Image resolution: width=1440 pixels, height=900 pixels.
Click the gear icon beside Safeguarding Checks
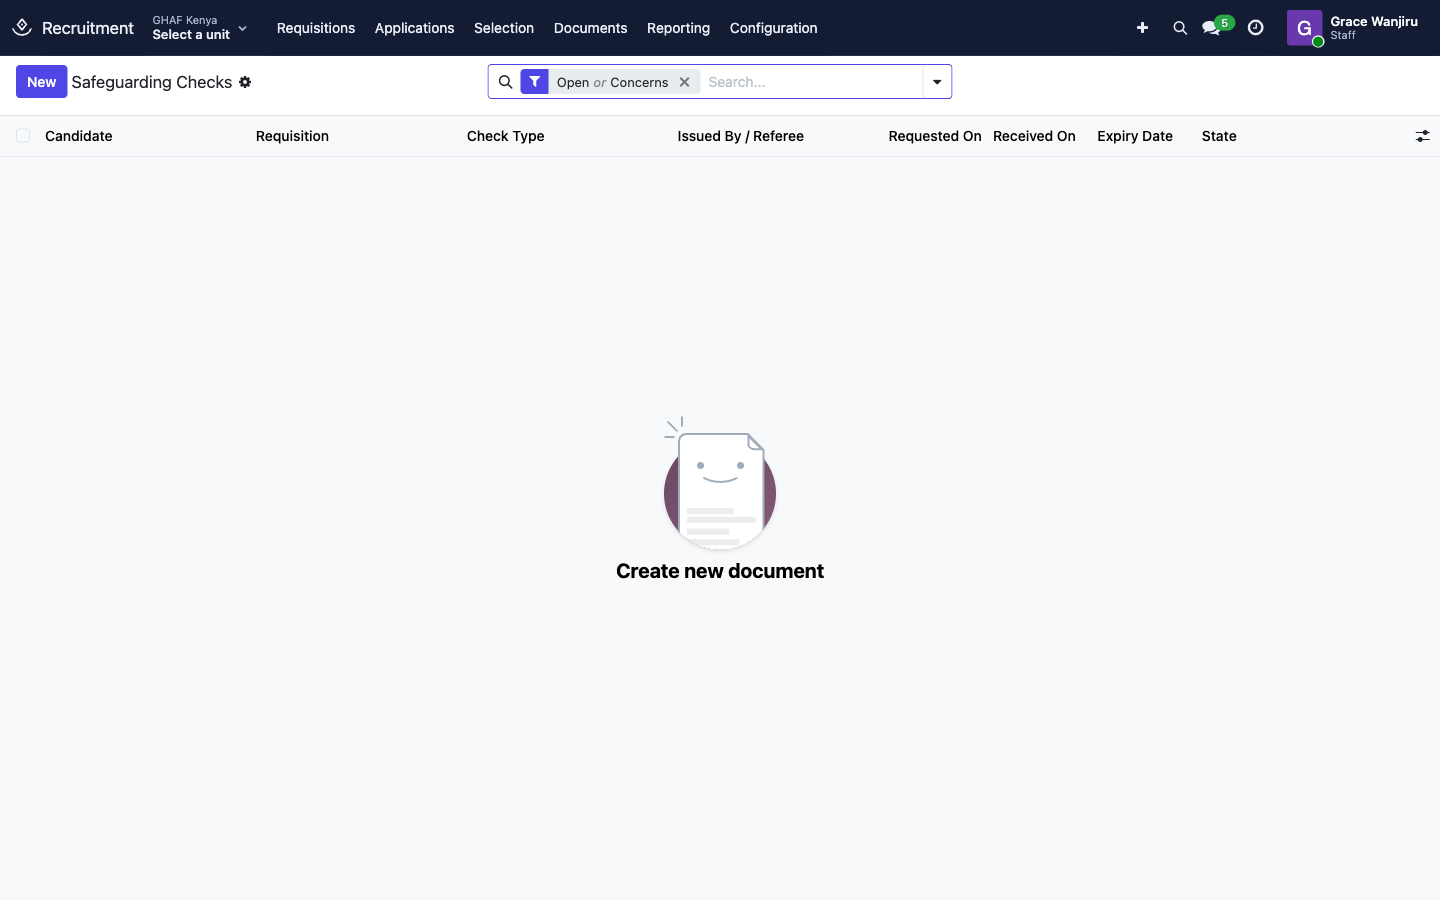(245, 82)
